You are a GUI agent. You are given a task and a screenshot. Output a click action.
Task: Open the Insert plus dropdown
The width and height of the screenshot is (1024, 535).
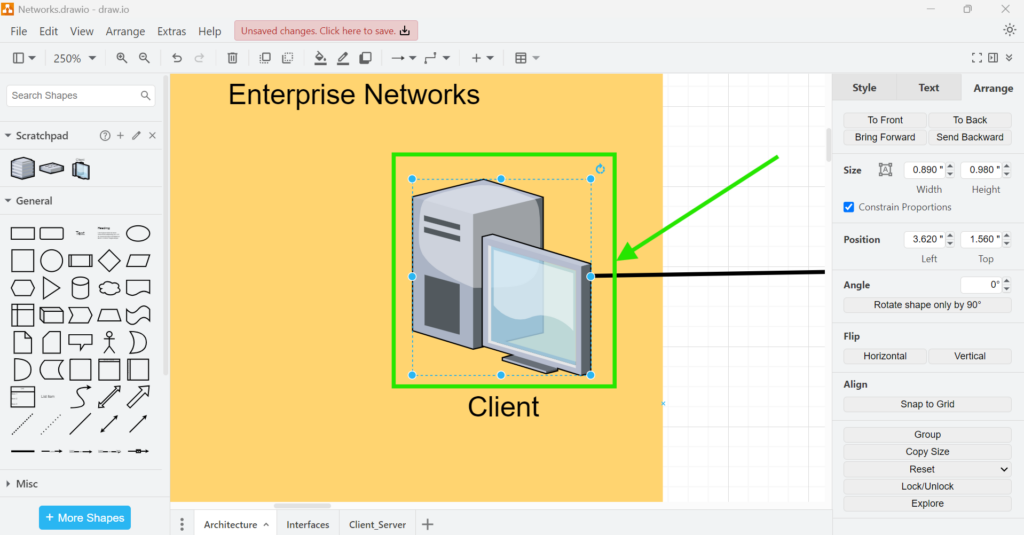point(483,58)
